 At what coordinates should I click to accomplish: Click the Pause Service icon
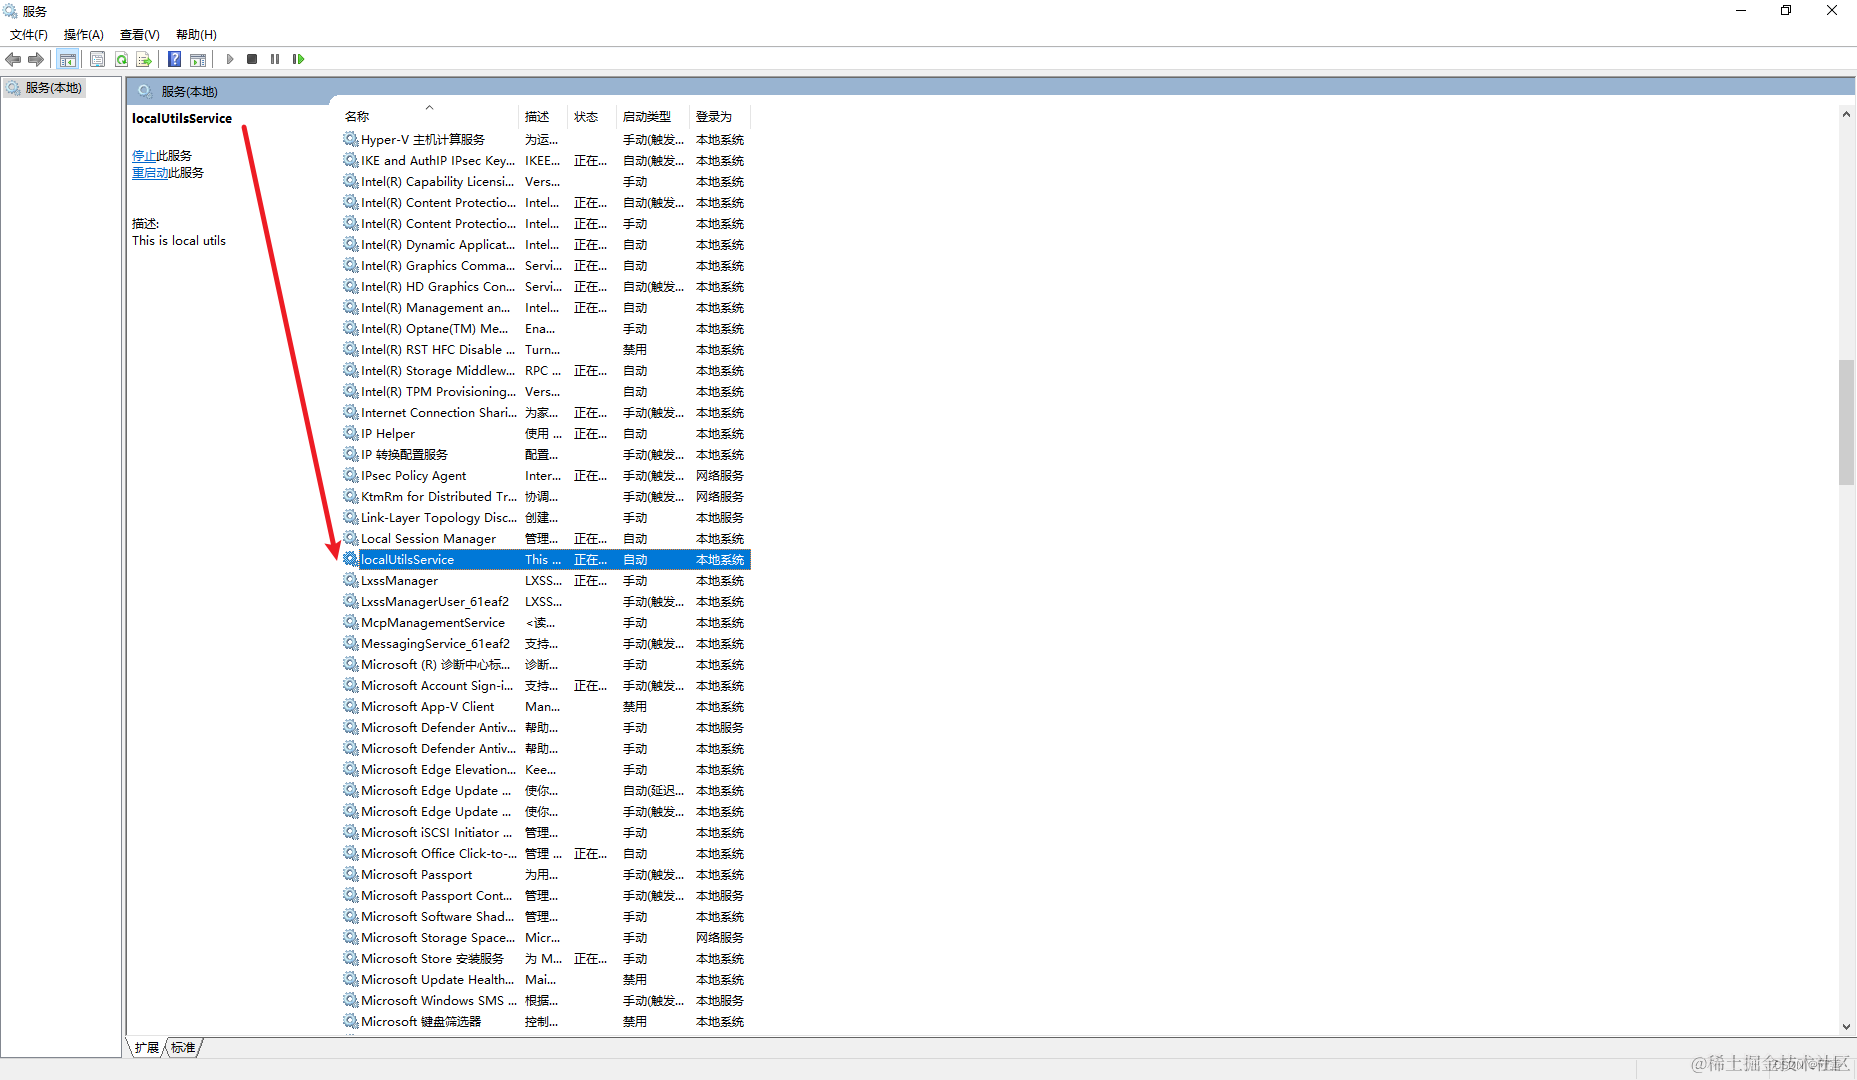click(x=275, y=59)
